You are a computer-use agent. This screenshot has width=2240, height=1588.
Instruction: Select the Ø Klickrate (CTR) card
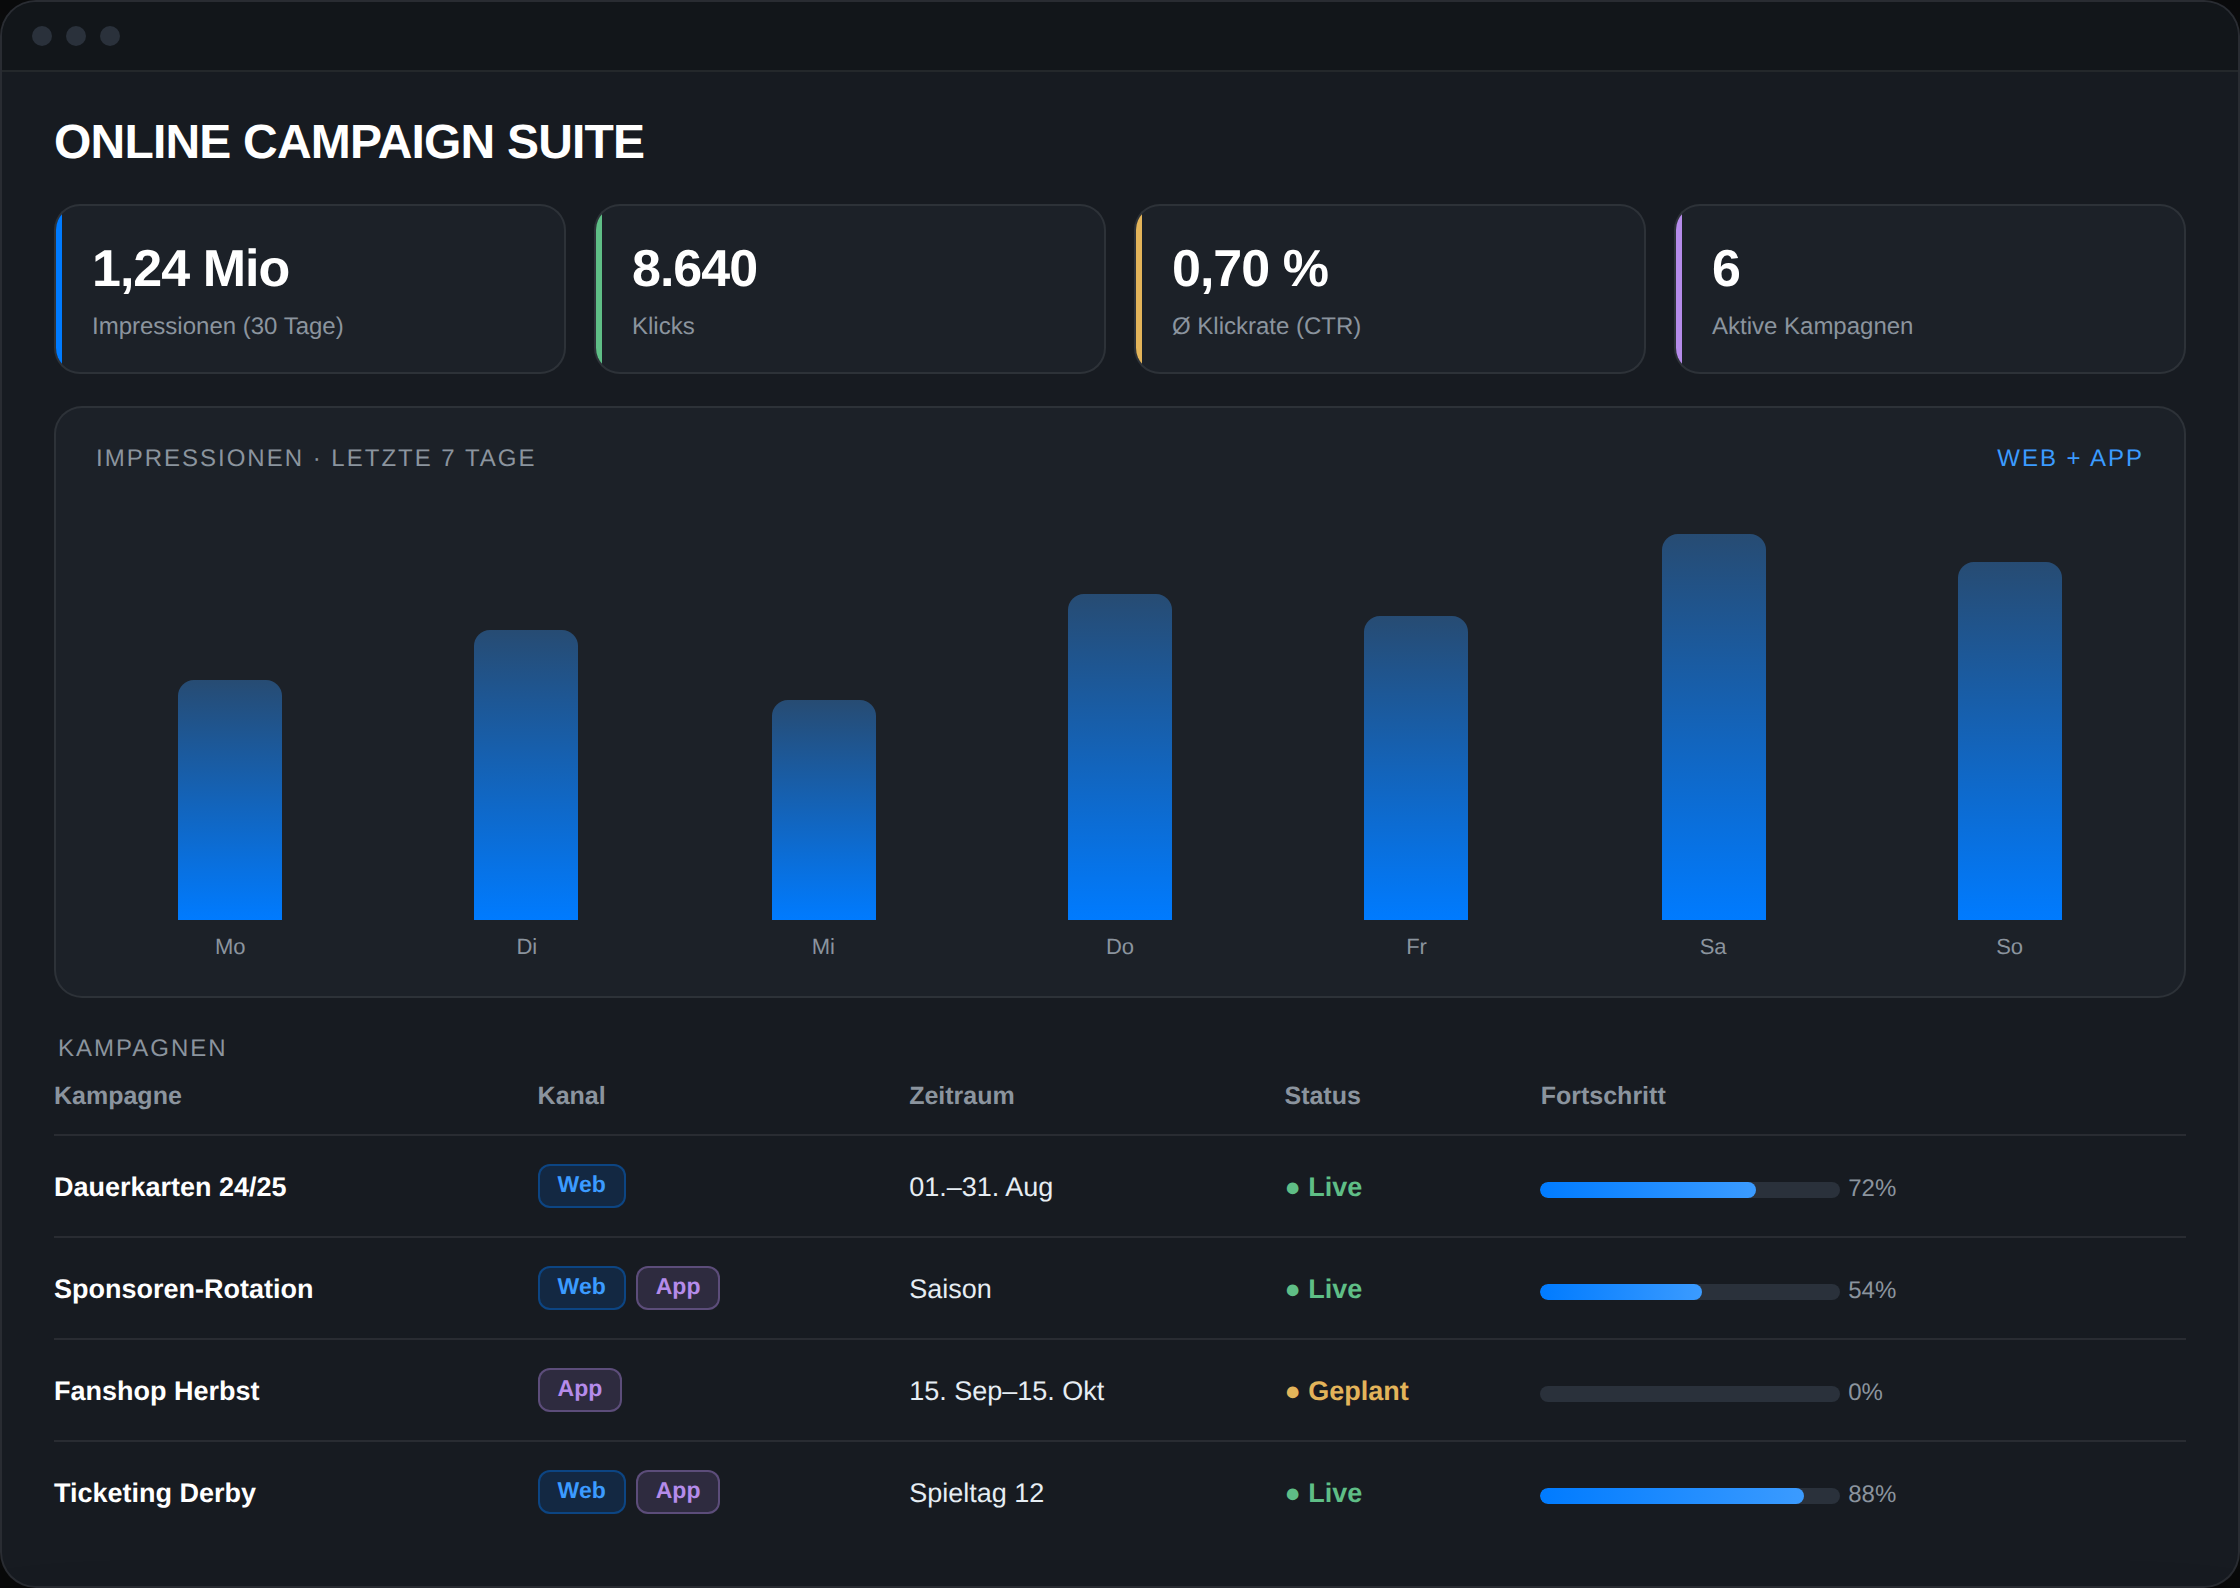point(1390,289)
